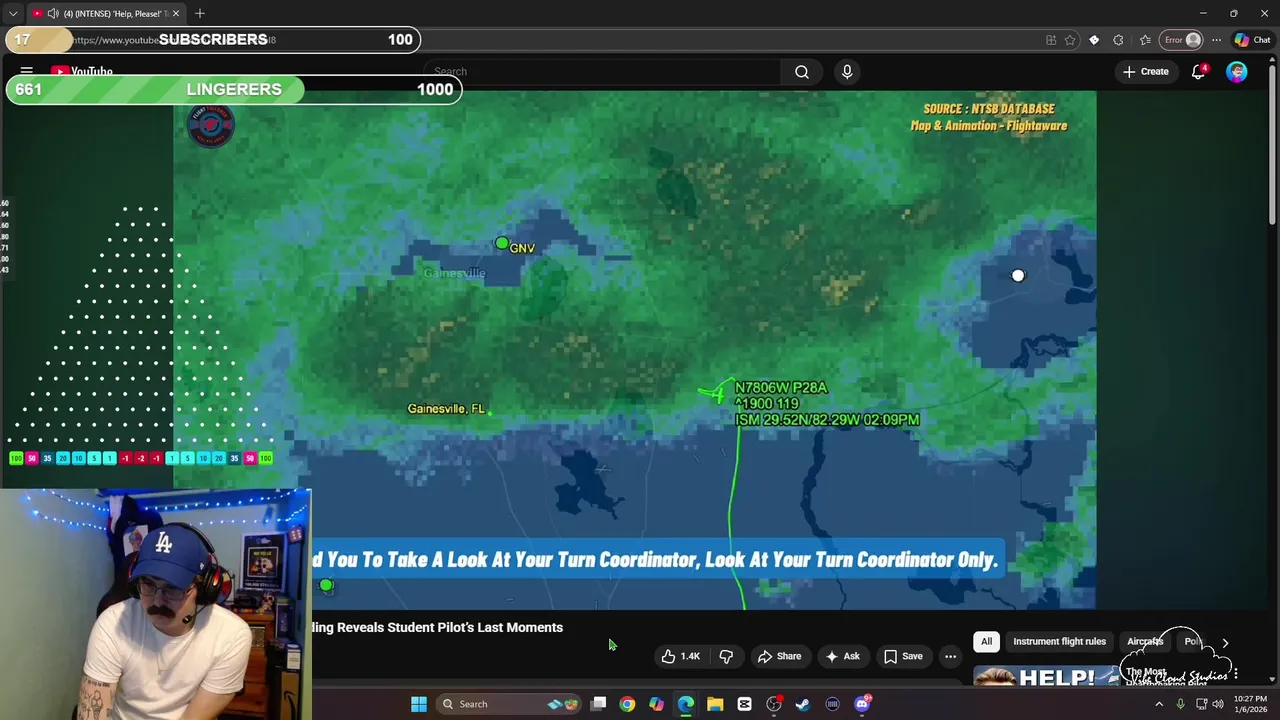Screen dimensions: 1280x720
Task: Click the Create button
Action: [1146, 71]
